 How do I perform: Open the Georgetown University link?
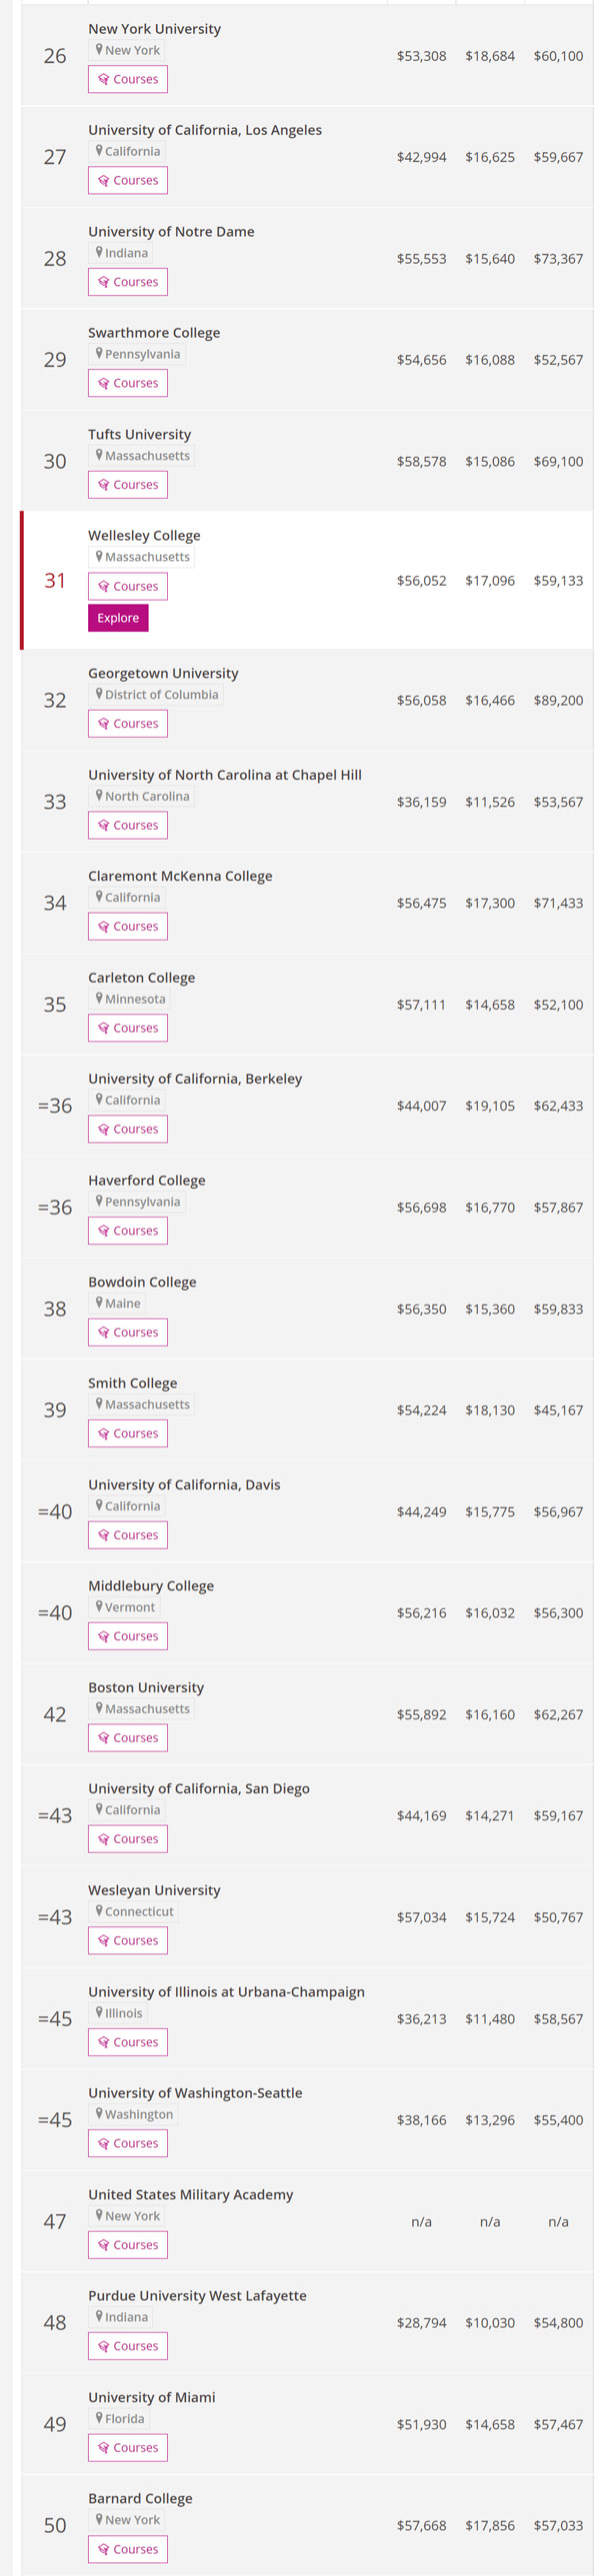click(163, 673)
